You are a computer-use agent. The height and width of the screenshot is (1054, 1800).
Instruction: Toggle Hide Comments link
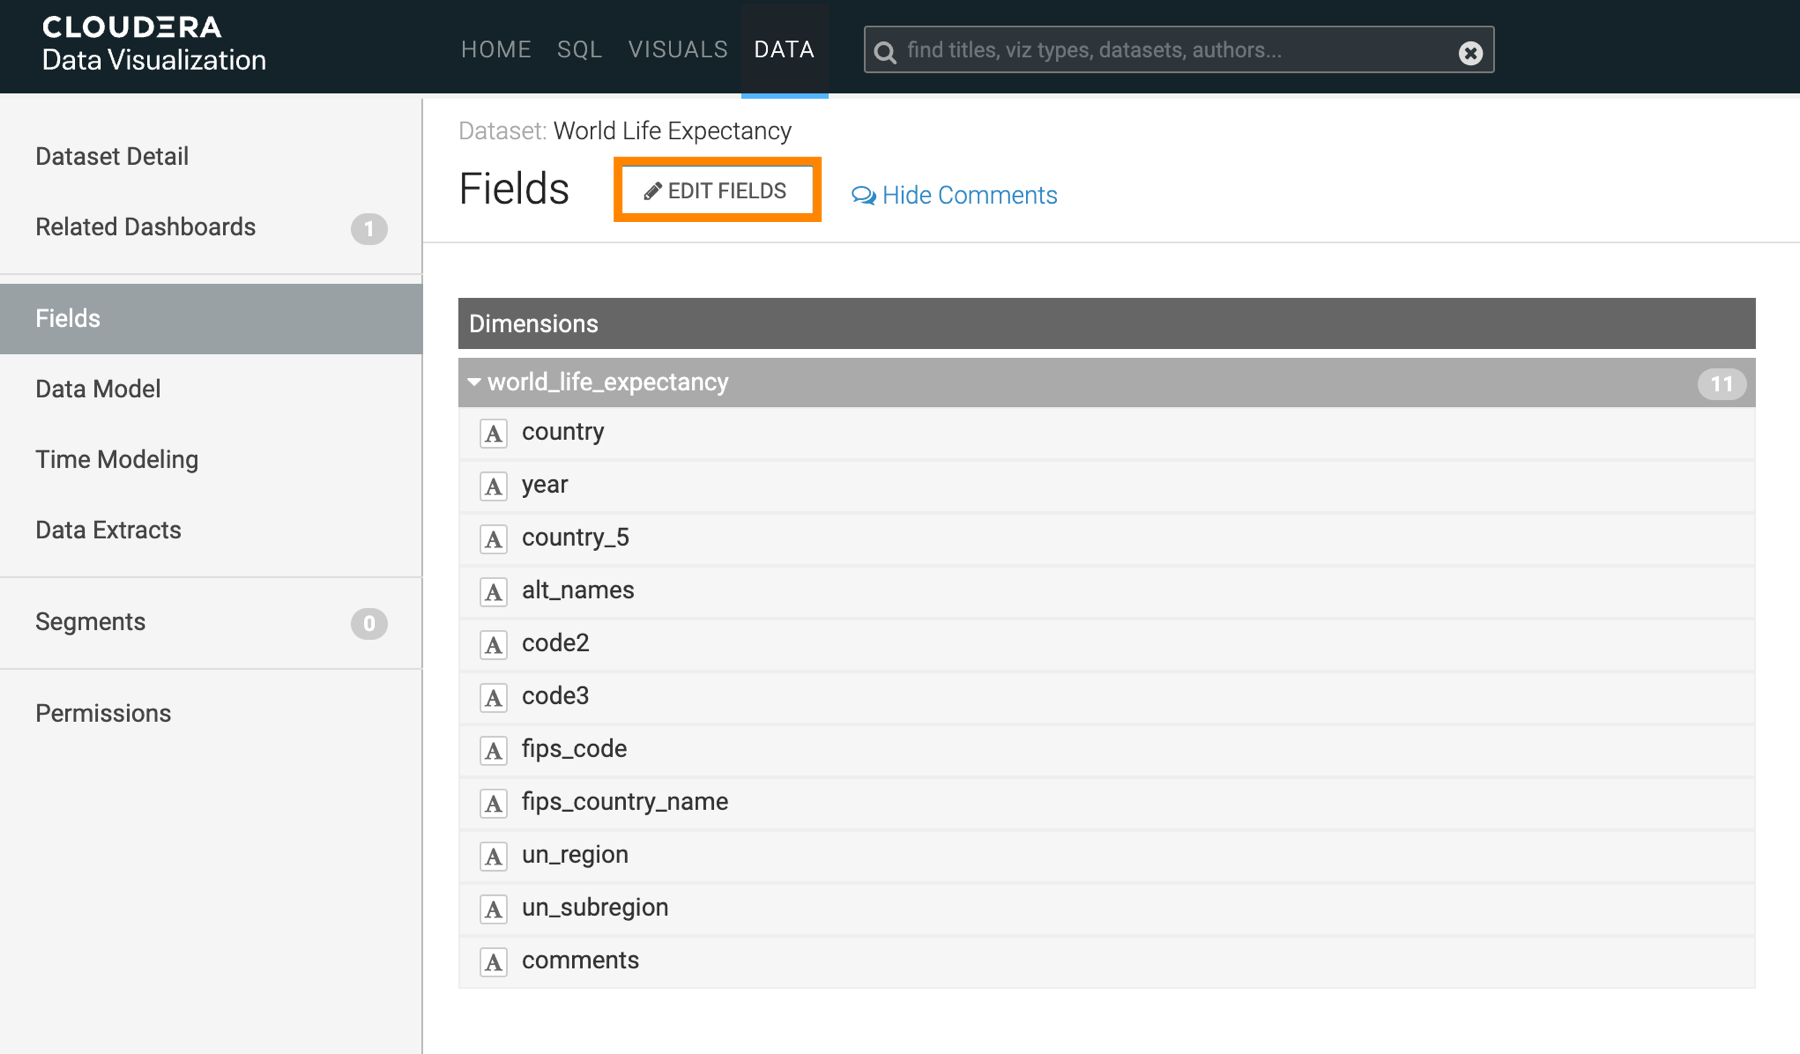955,195
